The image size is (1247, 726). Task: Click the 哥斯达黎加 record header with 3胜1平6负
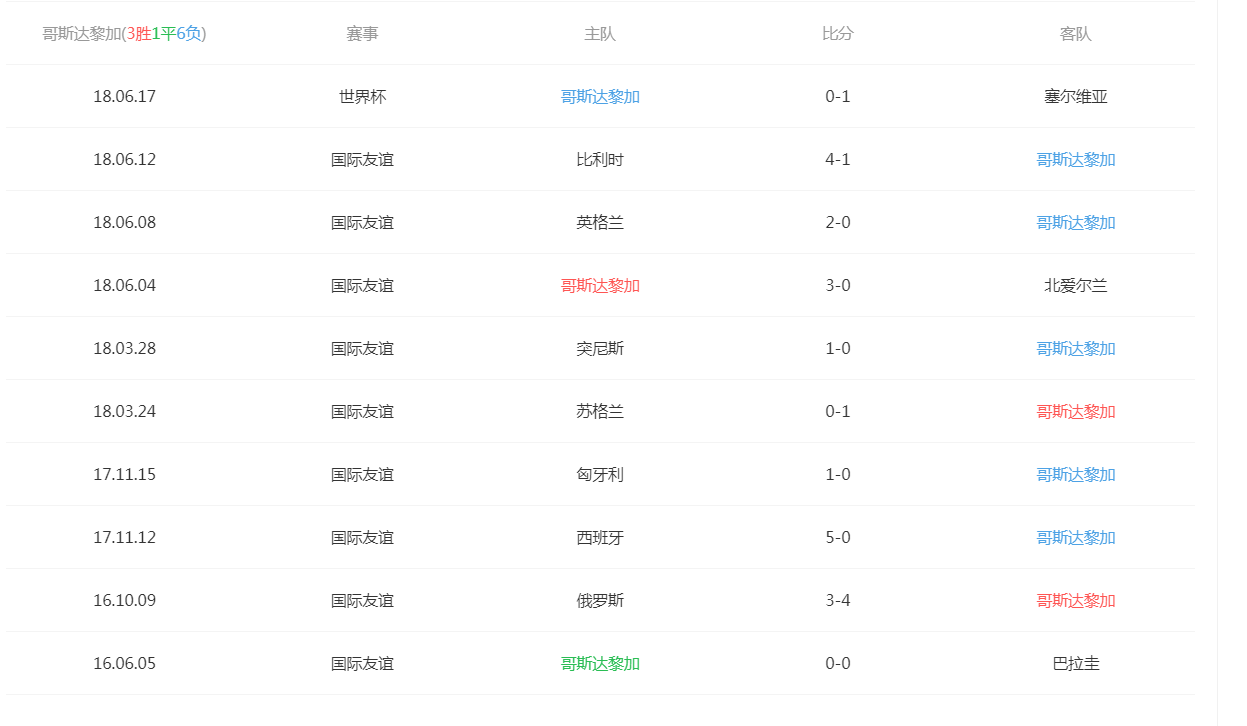click(x=125, y=34)
